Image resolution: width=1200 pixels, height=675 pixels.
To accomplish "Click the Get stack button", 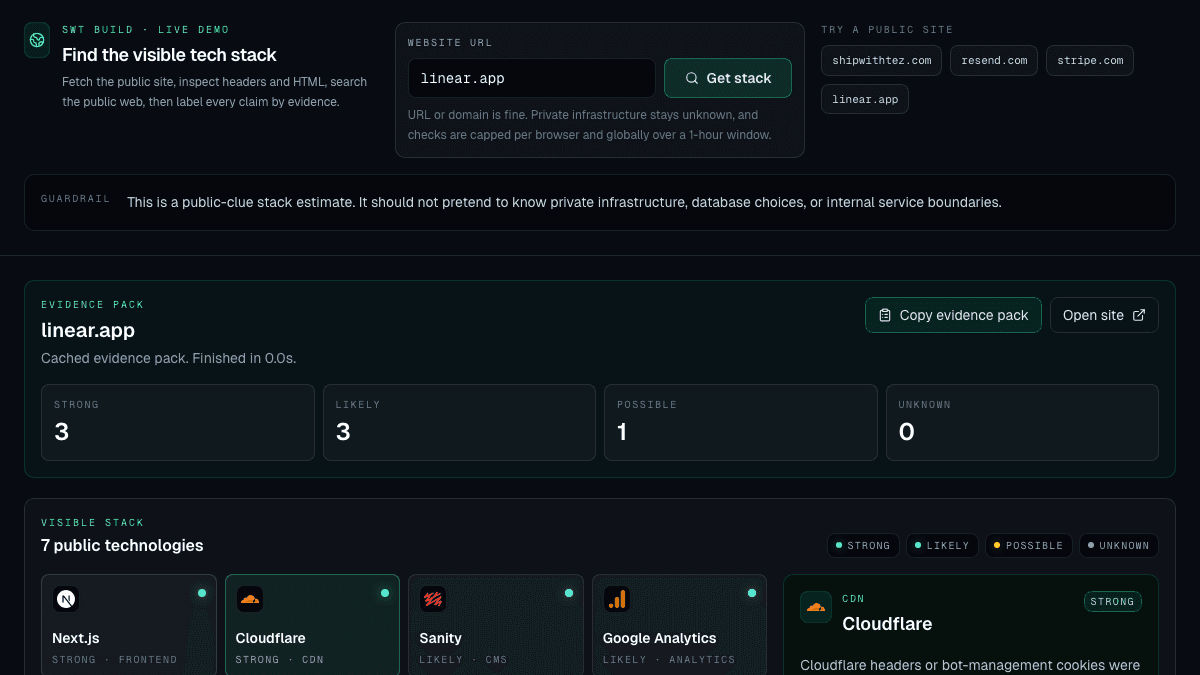I will [728, 78].
